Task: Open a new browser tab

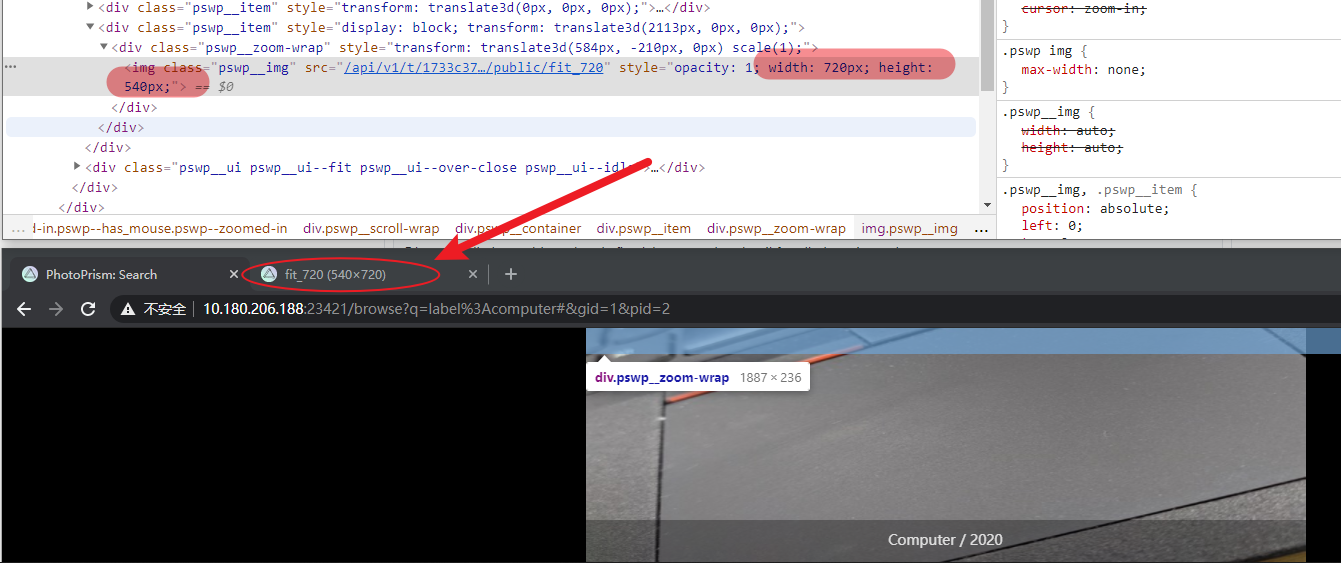Action: (511, 274)
